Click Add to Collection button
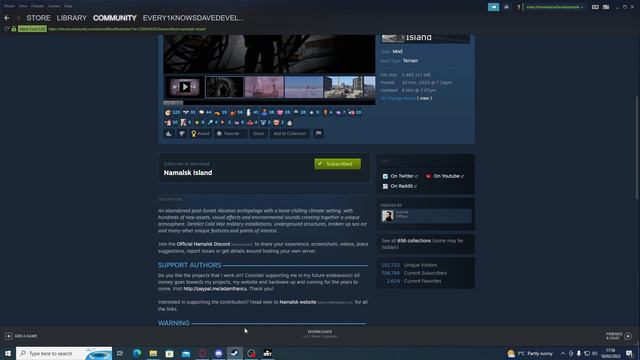The image size is (640, 360). pos(289,133)
